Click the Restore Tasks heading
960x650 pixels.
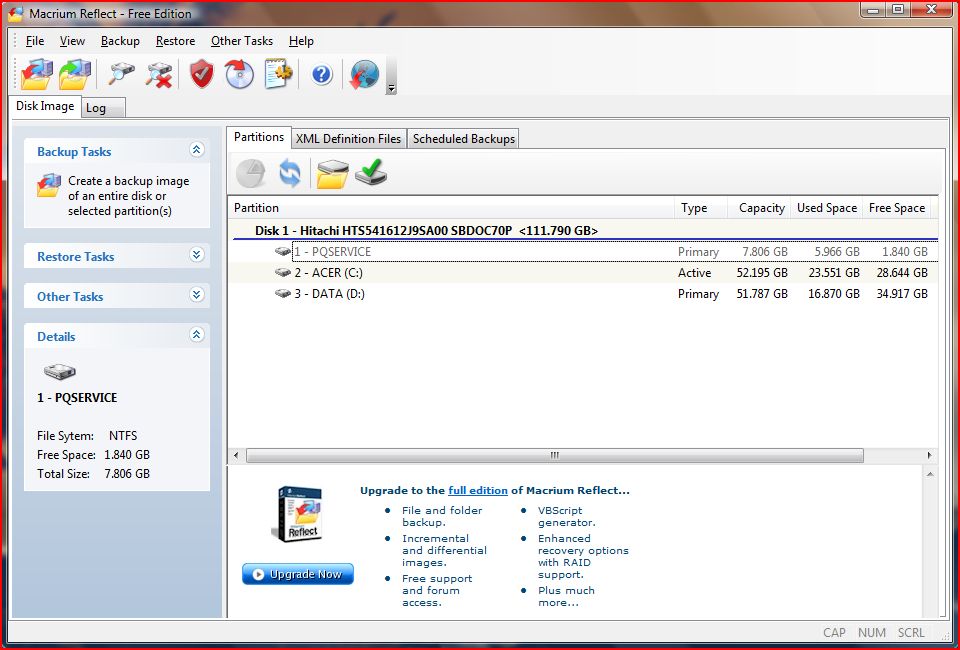pyautogui.click(x=75, y=256)
